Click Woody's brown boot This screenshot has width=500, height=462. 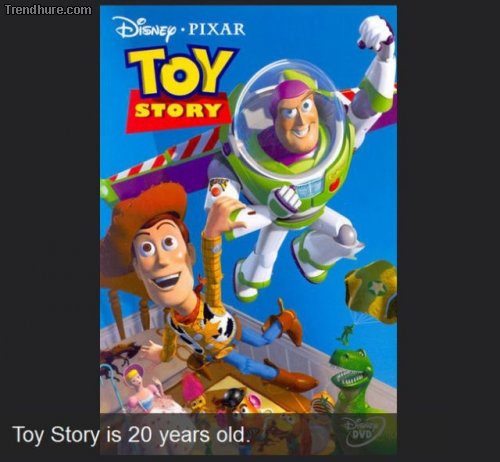(291, 377)
